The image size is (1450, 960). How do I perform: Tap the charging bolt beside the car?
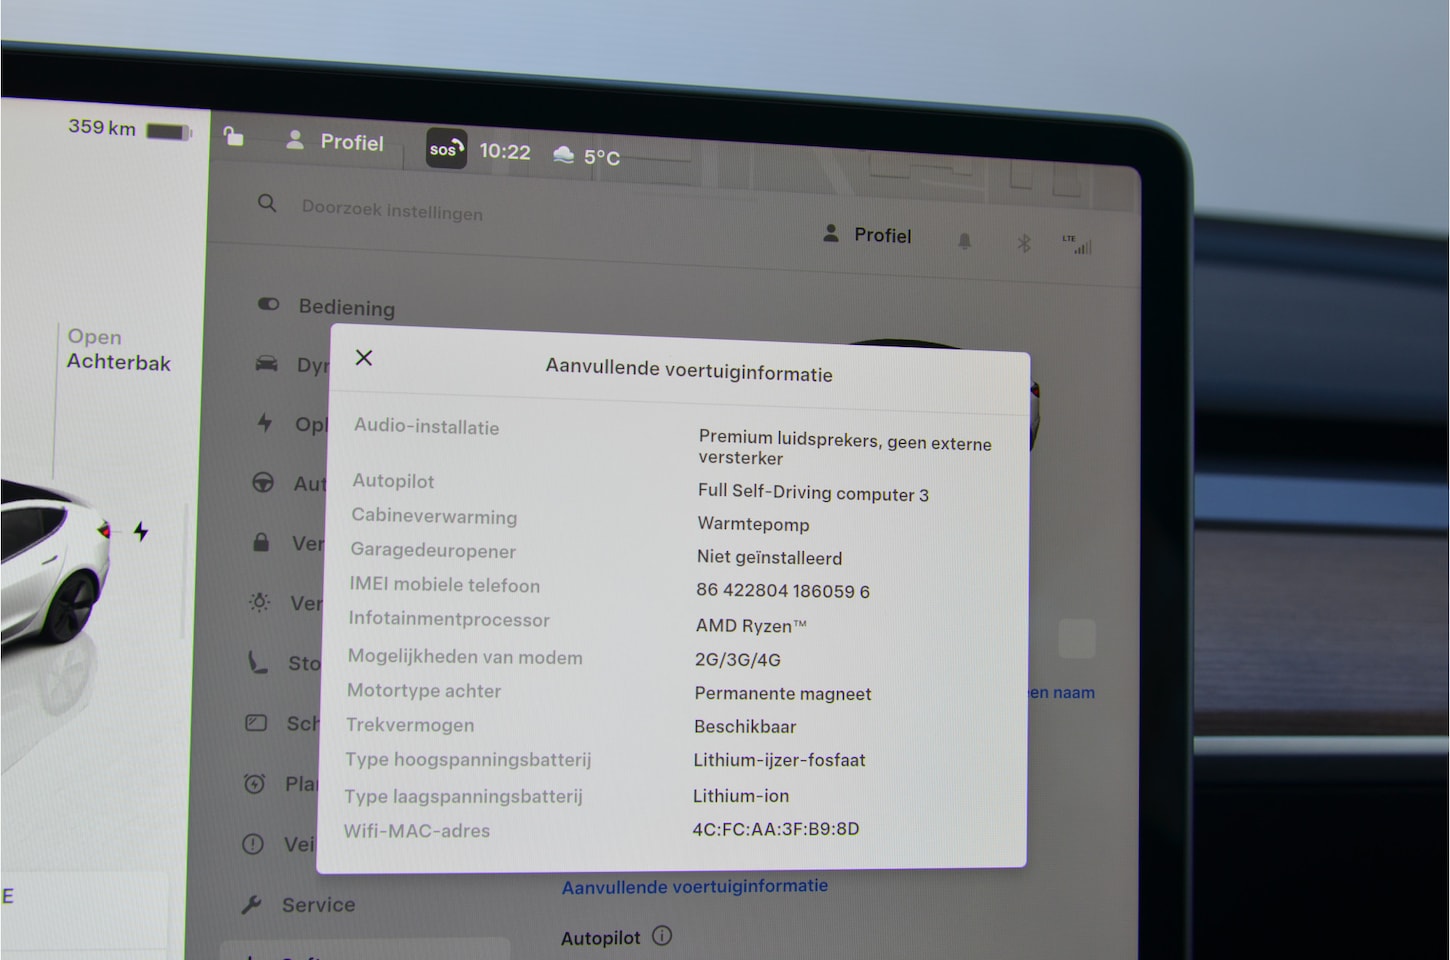[x=141, y=531]
